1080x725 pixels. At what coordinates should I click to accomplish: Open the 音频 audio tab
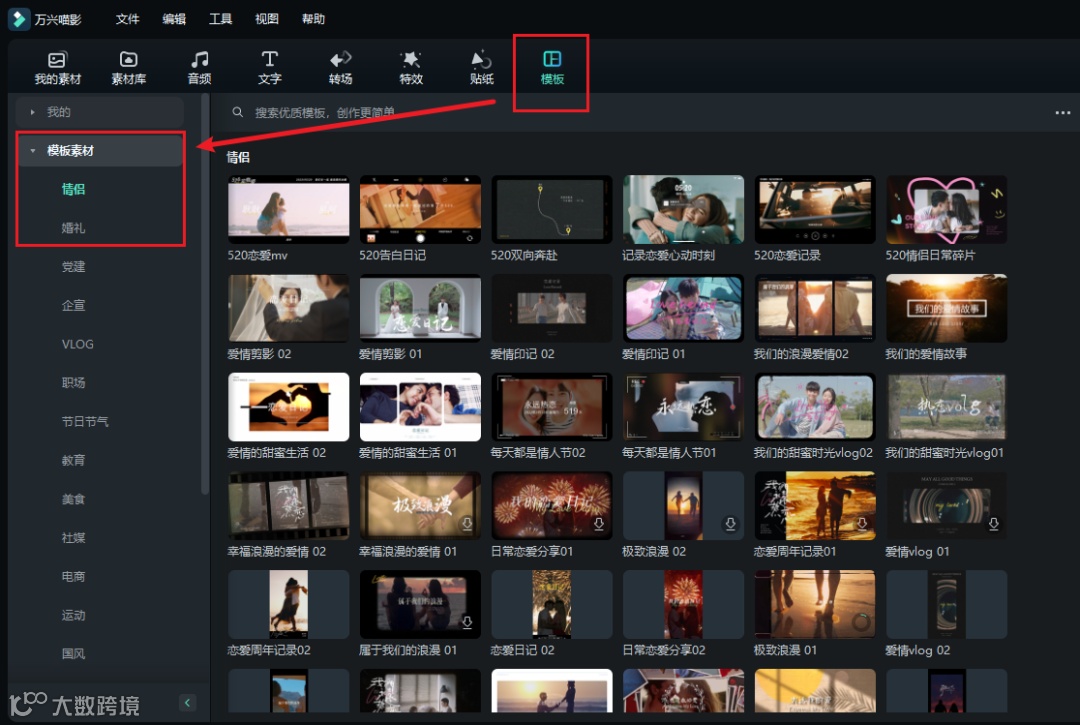(x=200, y=67)
